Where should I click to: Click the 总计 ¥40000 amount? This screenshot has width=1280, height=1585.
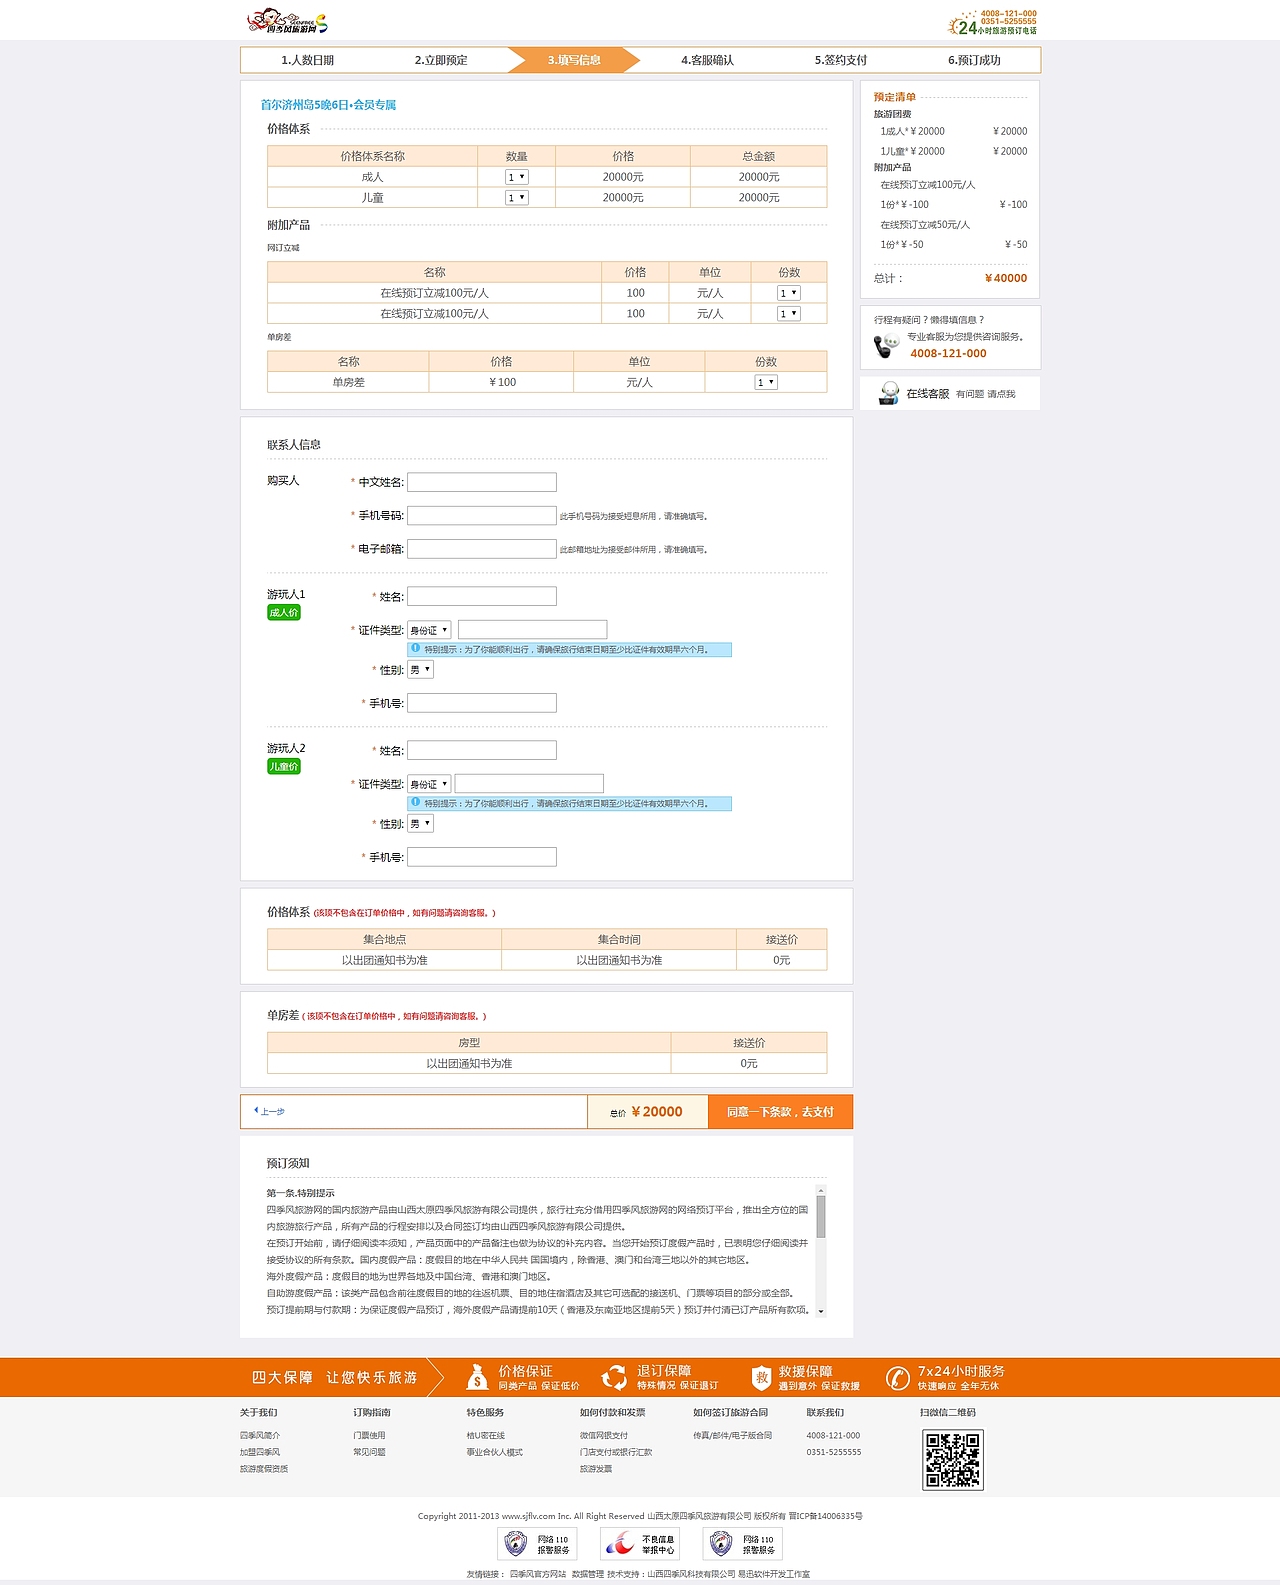1006,278
